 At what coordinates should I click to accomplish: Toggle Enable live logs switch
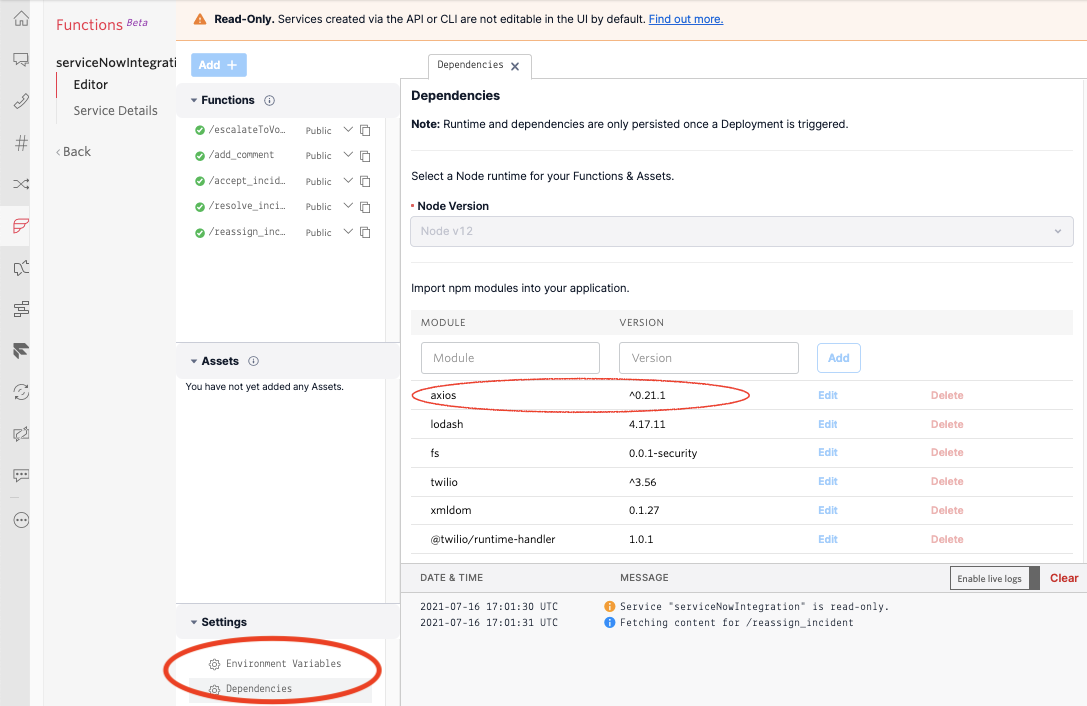[x=994, y=578]
